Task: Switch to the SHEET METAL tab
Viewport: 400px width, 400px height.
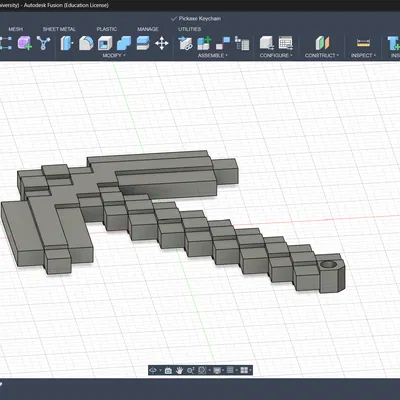Action: click(x=59, y=29)
